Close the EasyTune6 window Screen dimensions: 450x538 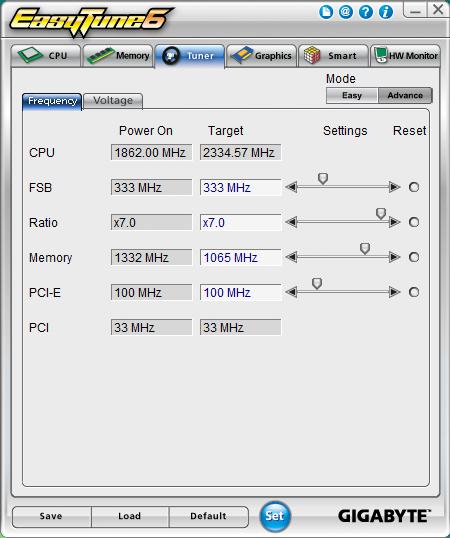click(x=438, y=10)
